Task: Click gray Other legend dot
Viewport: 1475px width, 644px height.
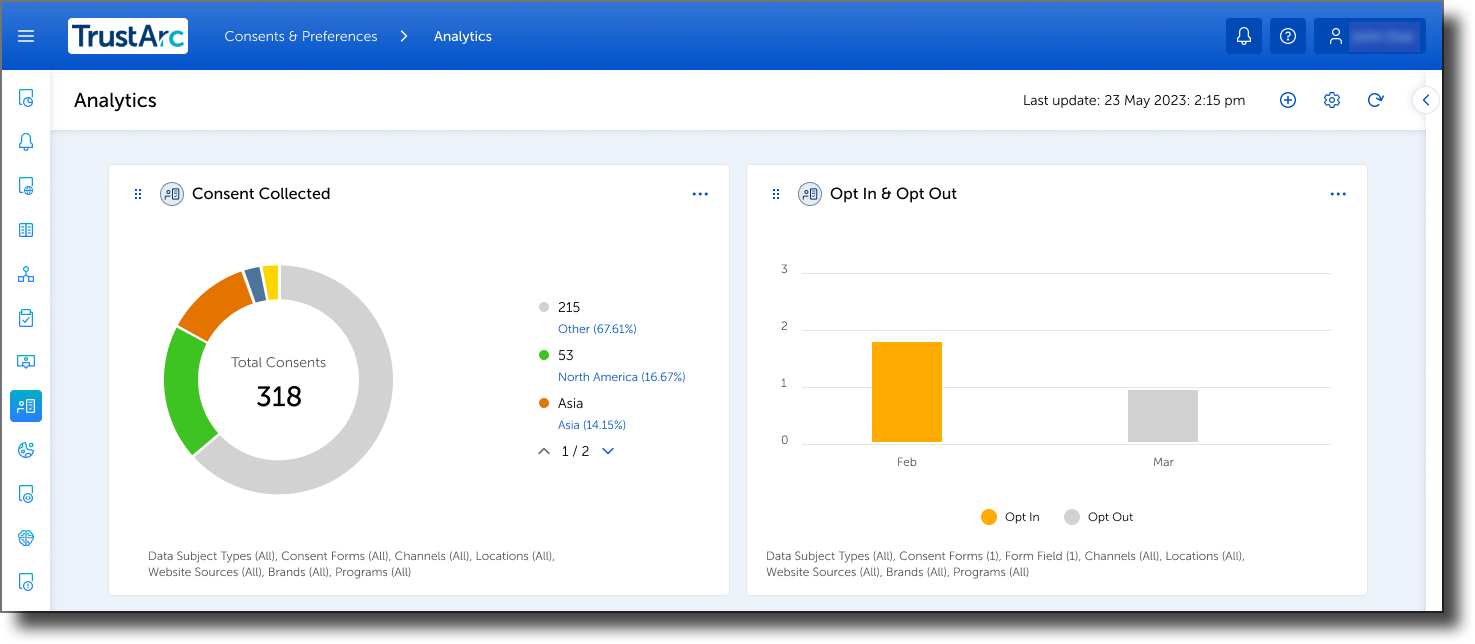Action: click(544, 307)
